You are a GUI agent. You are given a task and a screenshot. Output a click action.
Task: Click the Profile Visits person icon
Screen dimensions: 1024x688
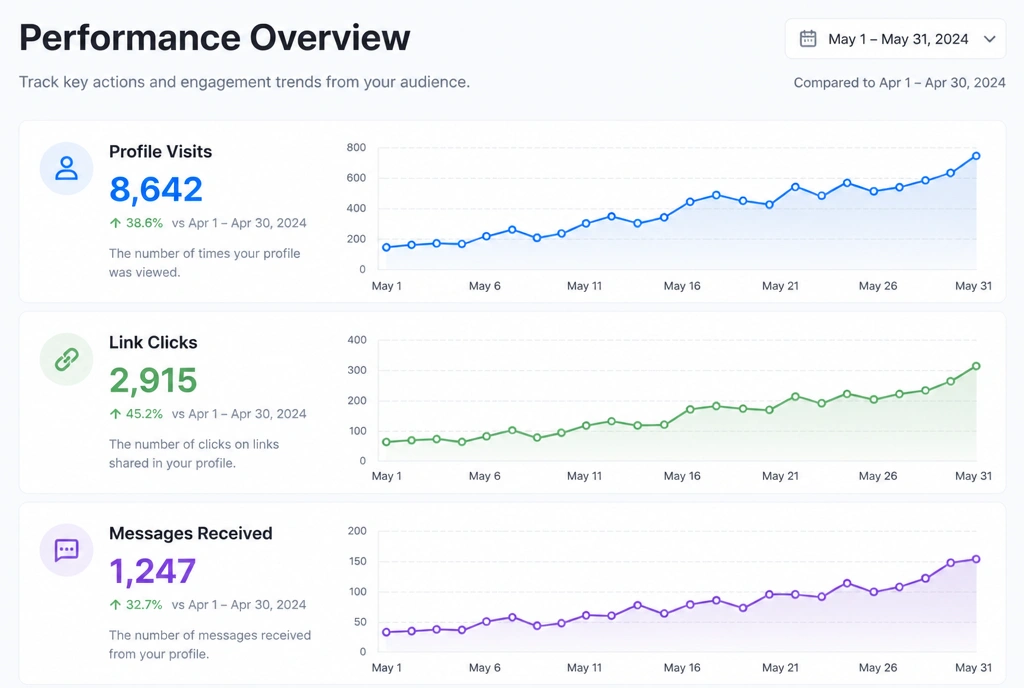[x=67, y=168]
